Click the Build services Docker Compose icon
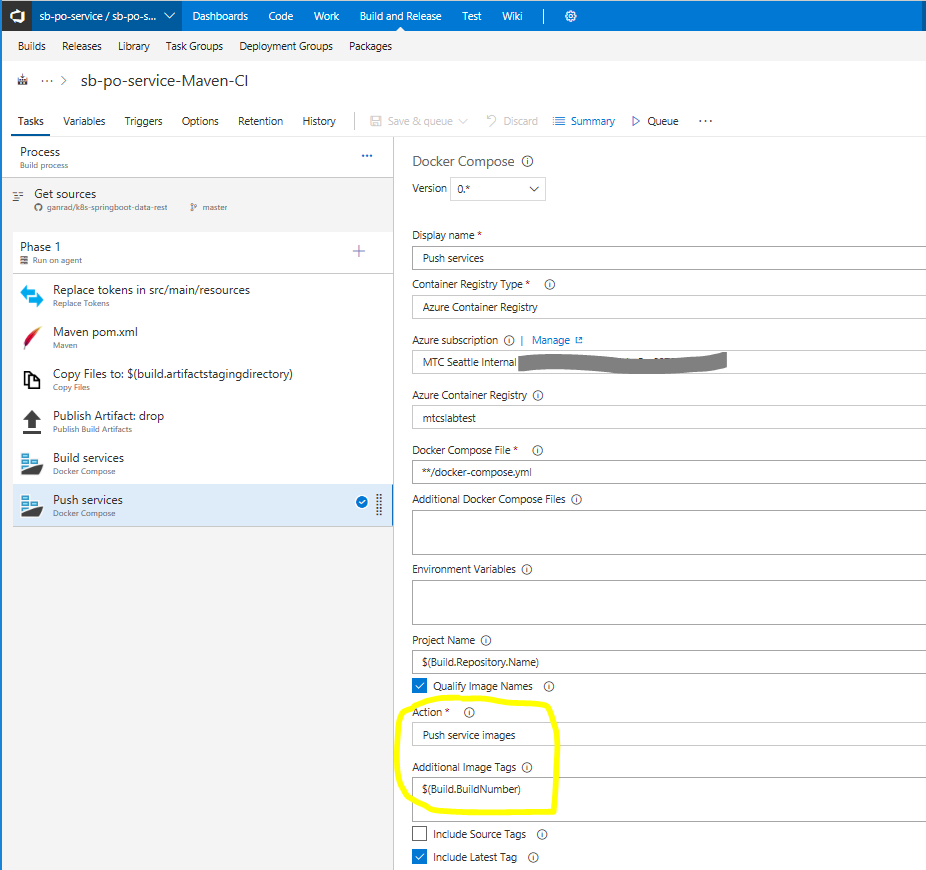The width and height of the screenshot is (926, 870). click(x=32, y=464)
